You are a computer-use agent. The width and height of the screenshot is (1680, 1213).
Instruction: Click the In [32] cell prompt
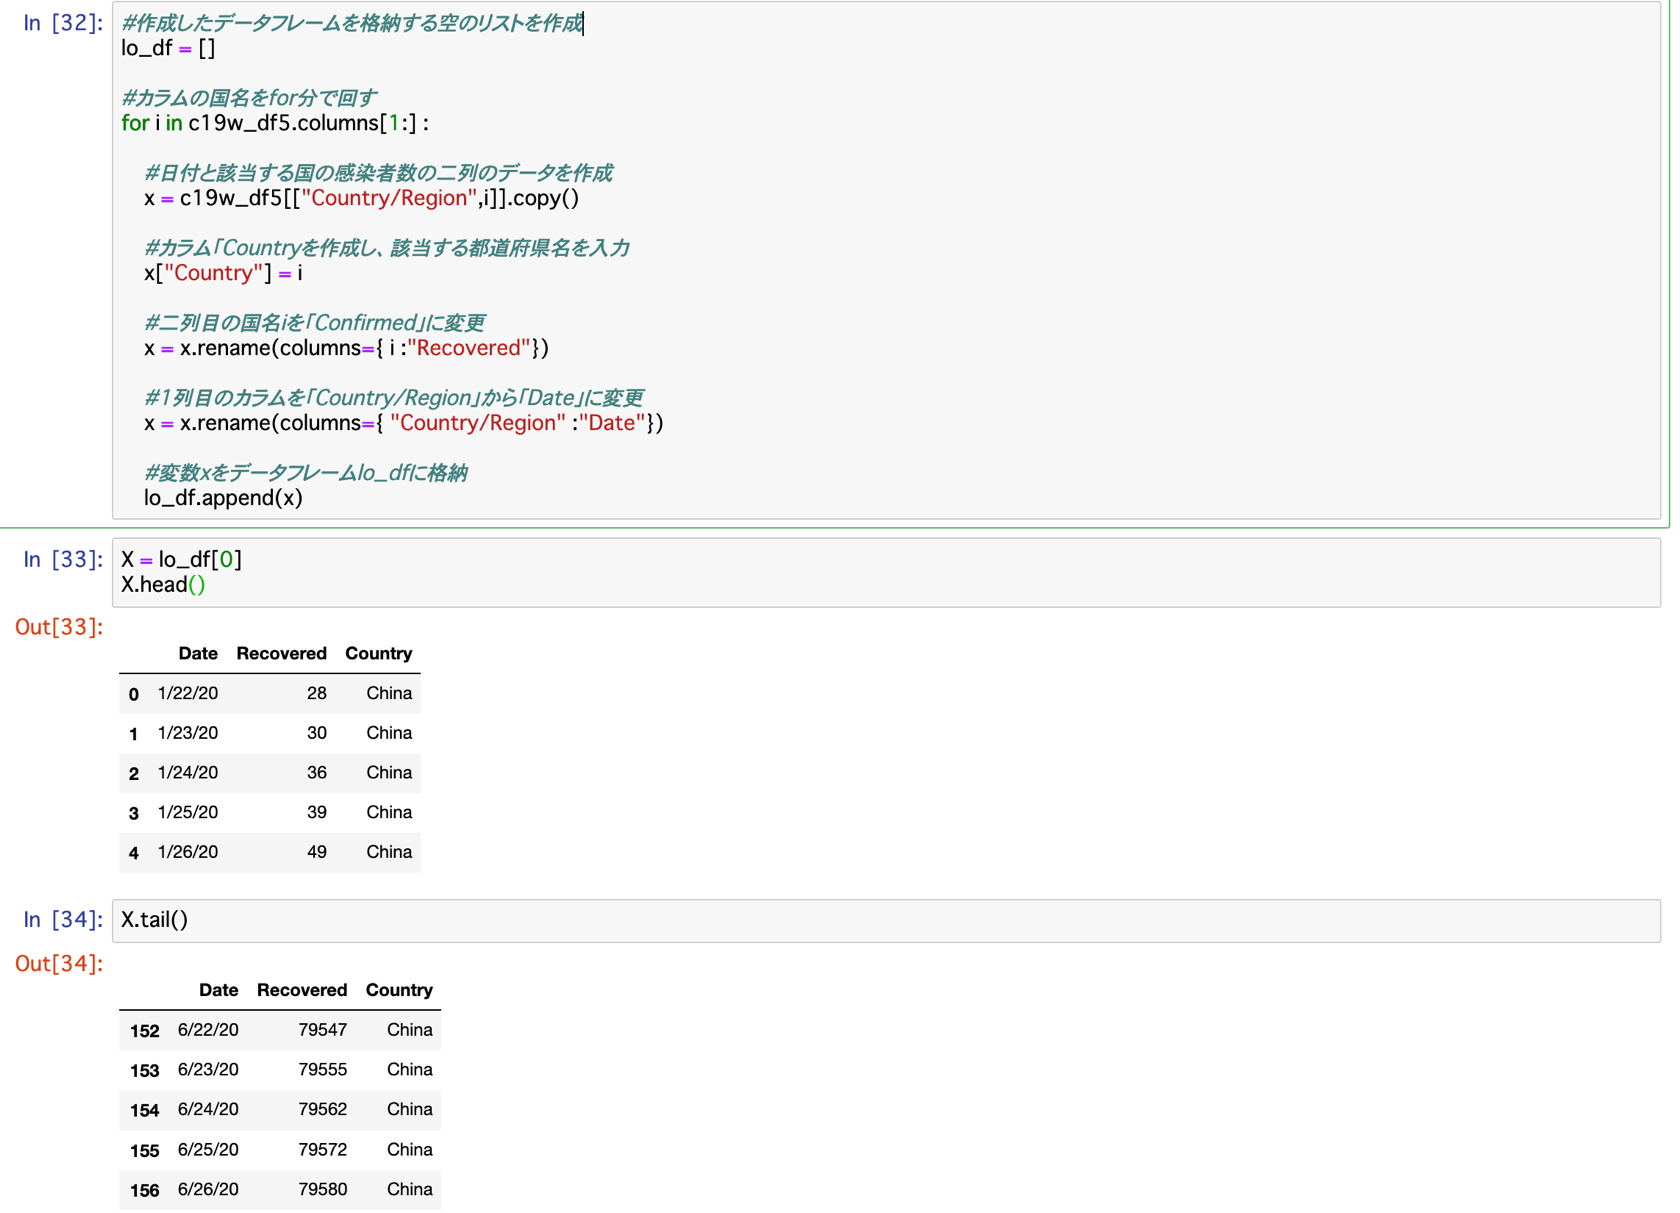[x=62, y=23]
